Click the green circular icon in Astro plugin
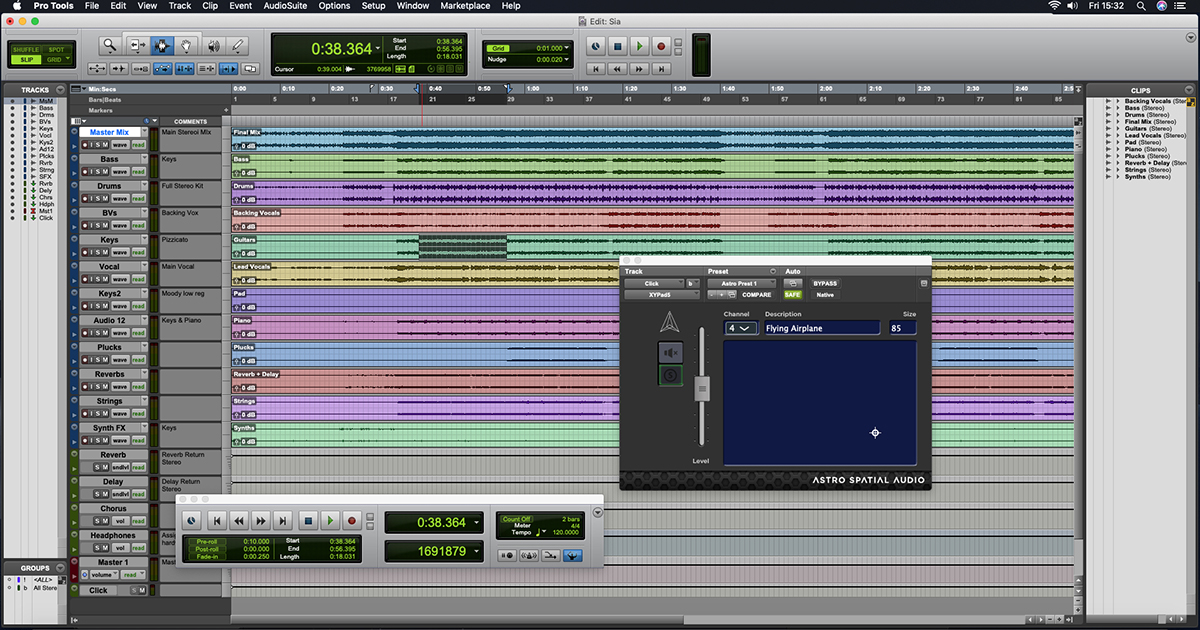The image size is (1200, 630). coord(672,376)
